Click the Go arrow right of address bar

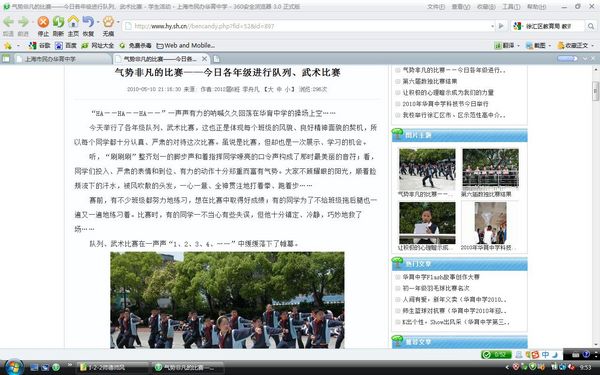[501, 26]
